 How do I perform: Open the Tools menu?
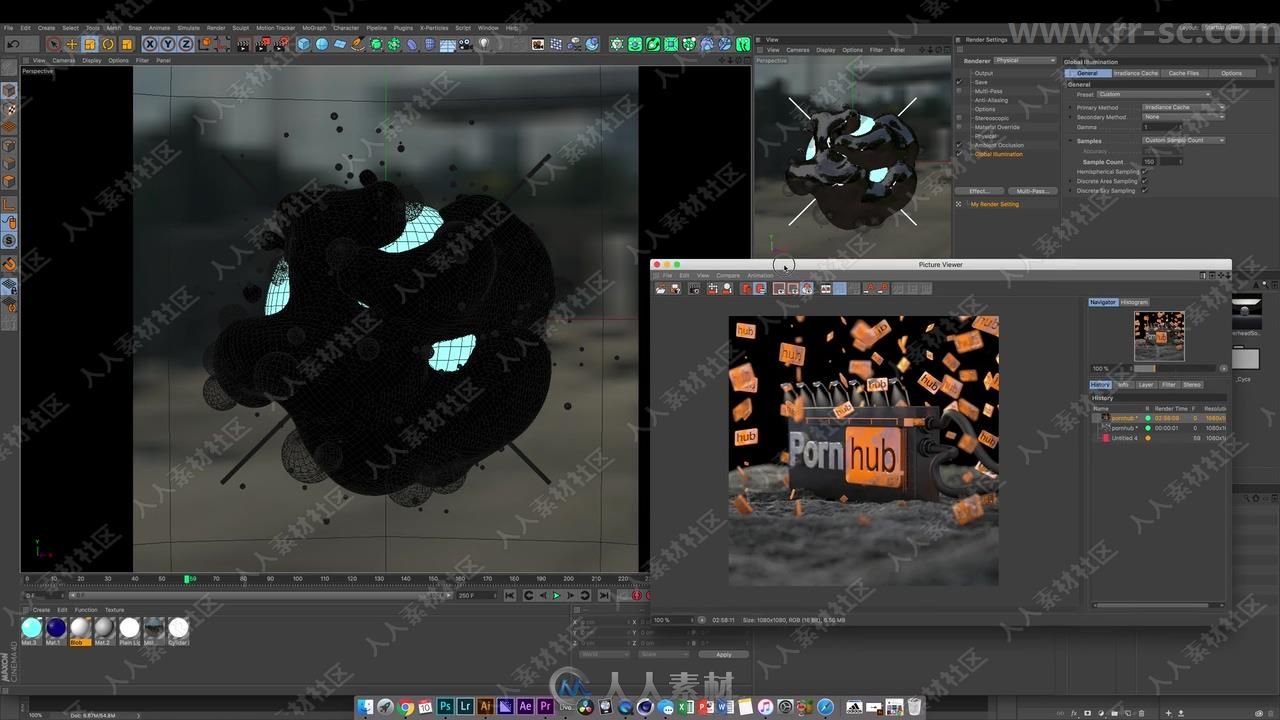(x=92, y=28)
